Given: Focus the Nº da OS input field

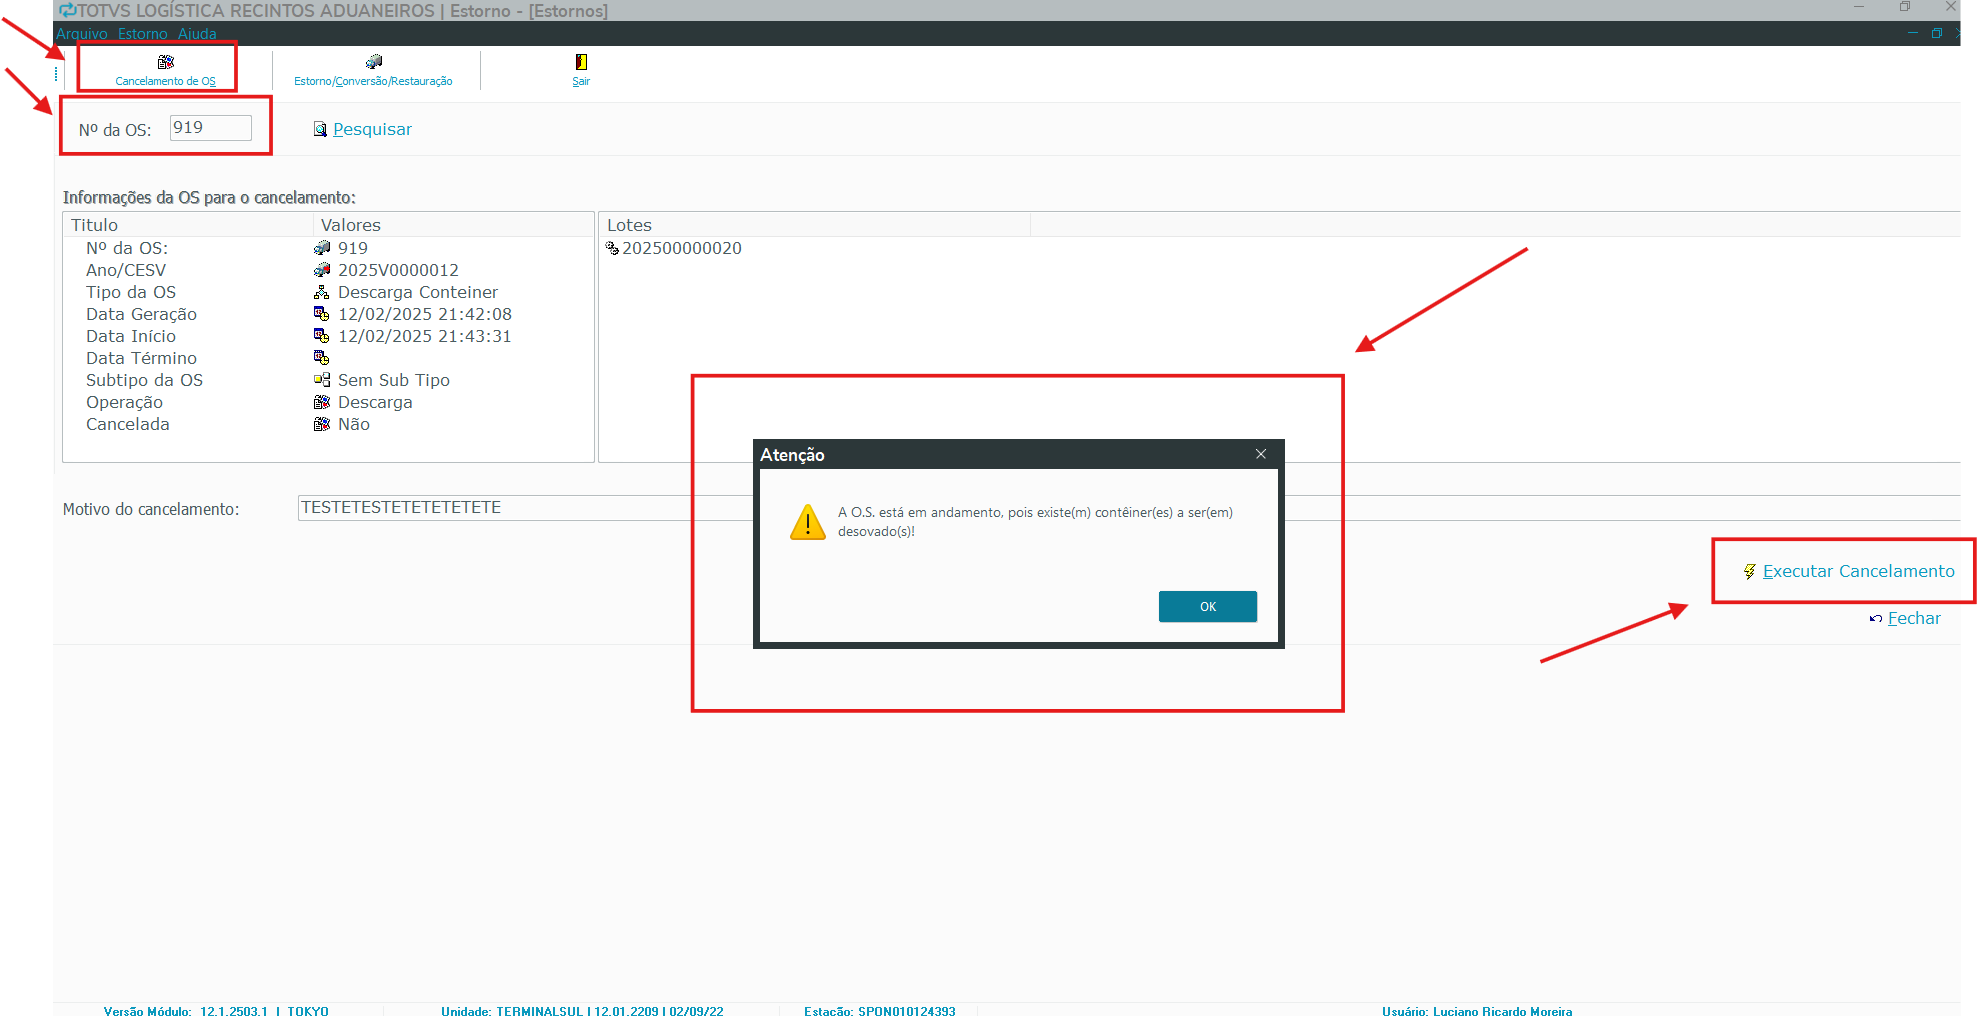Looking at the screenshot, I should 211,128.
